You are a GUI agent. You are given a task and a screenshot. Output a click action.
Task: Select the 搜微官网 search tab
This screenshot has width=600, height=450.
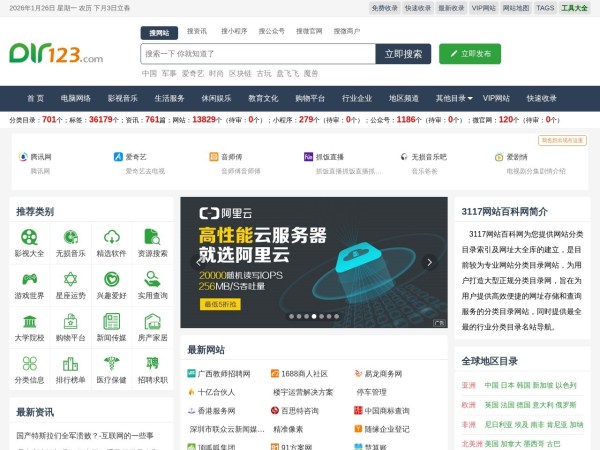point(309,31)
